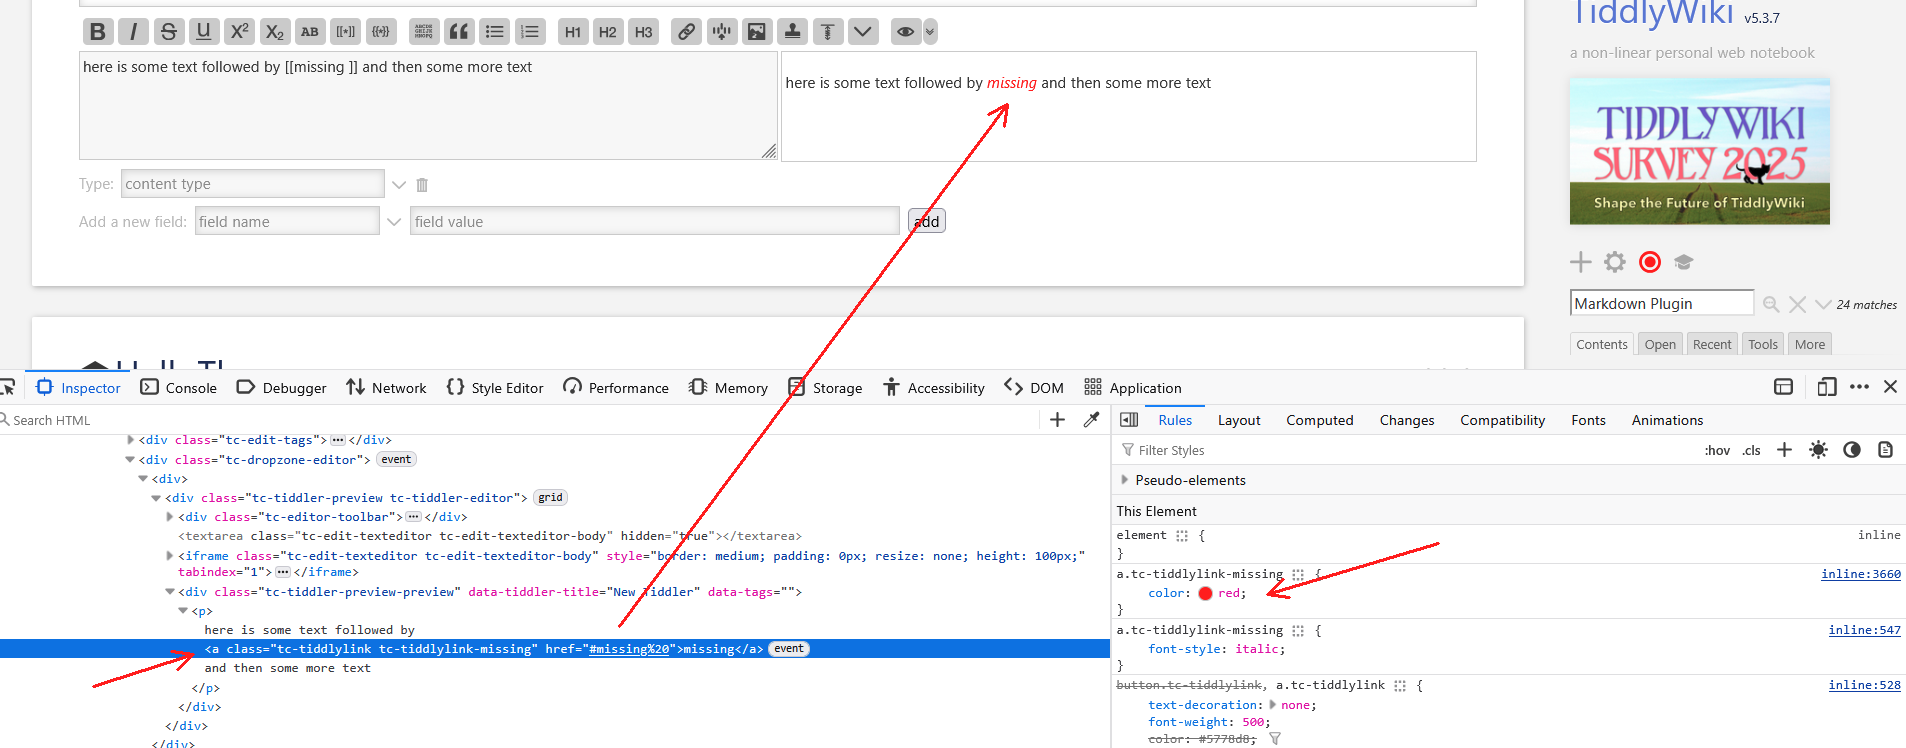Click red color swatch in rules
The height and width of the screenshot is (748, 1906).
point(1205,593)
